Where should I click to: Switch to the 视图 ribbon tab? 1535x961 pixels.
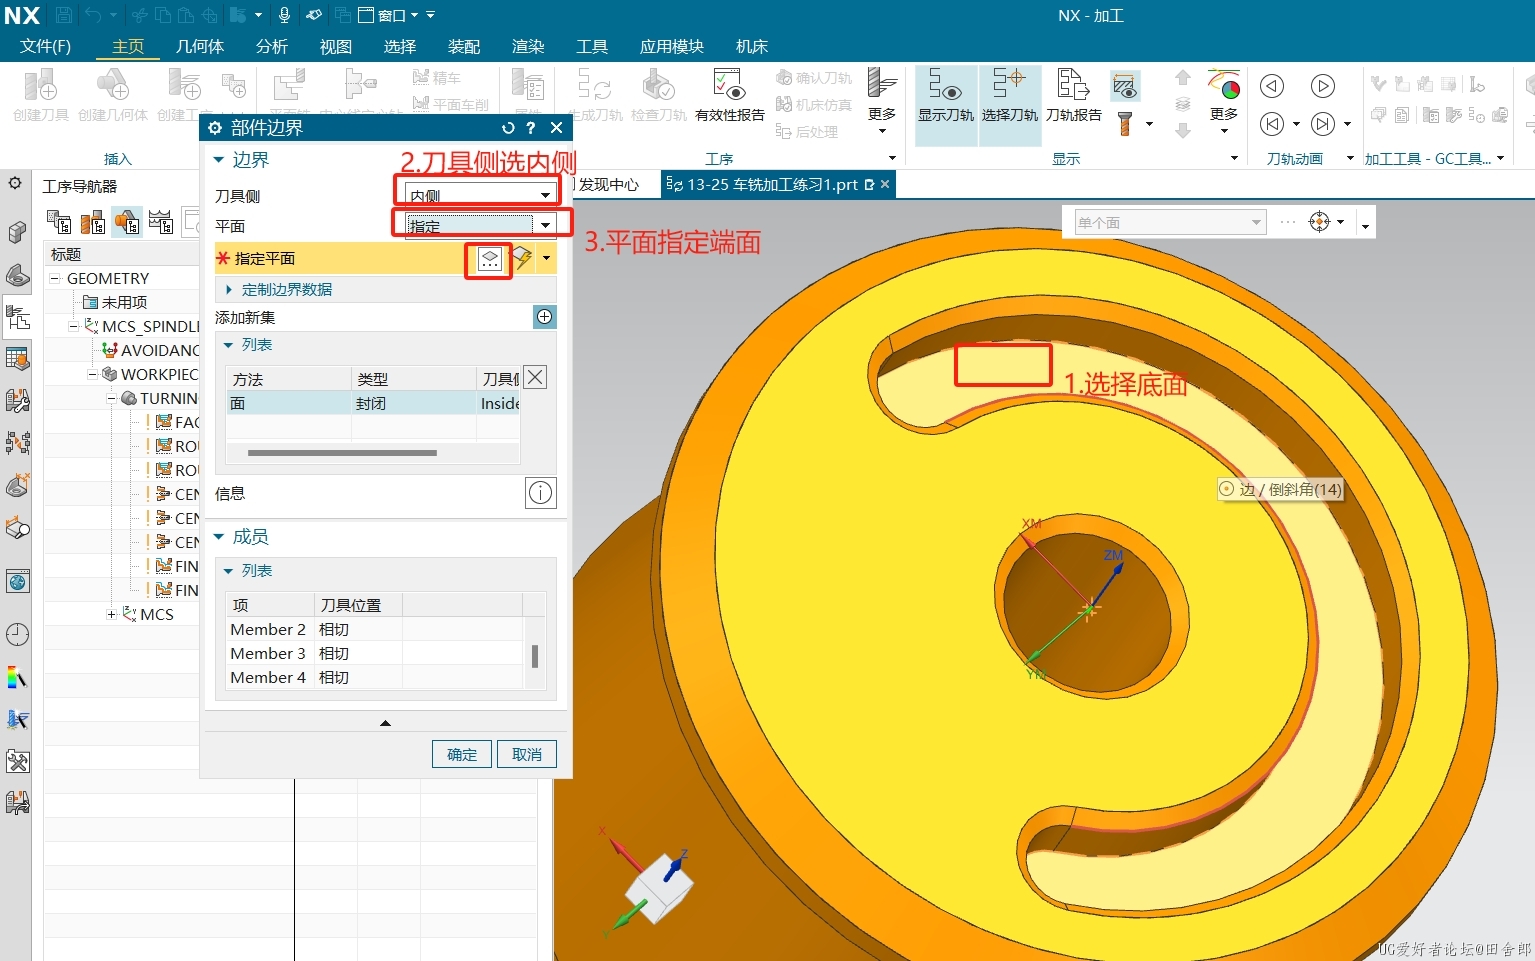tap(336, 46)
